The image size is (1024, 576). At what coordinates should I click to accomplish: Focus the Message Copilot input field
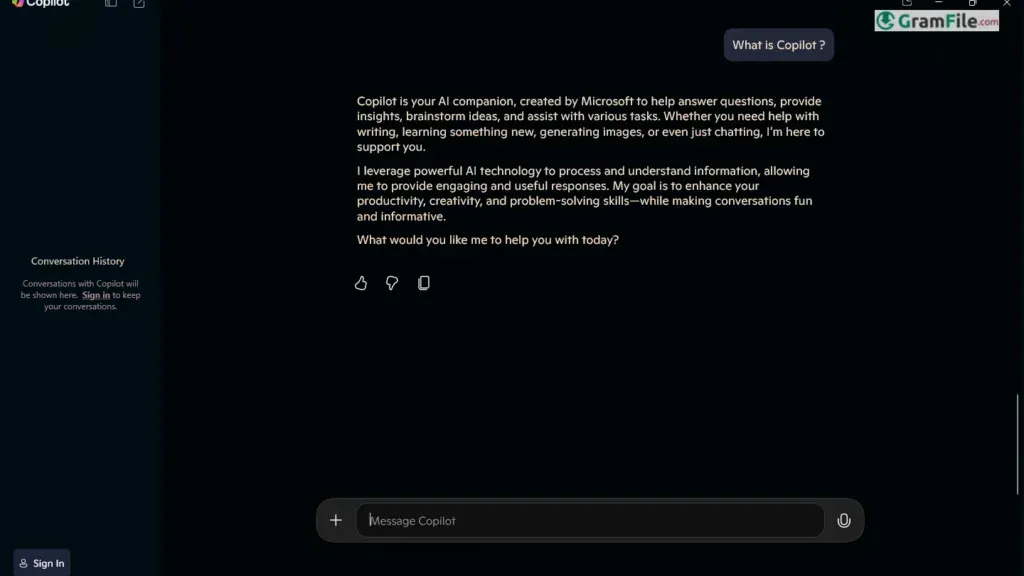tap(590, 520)
